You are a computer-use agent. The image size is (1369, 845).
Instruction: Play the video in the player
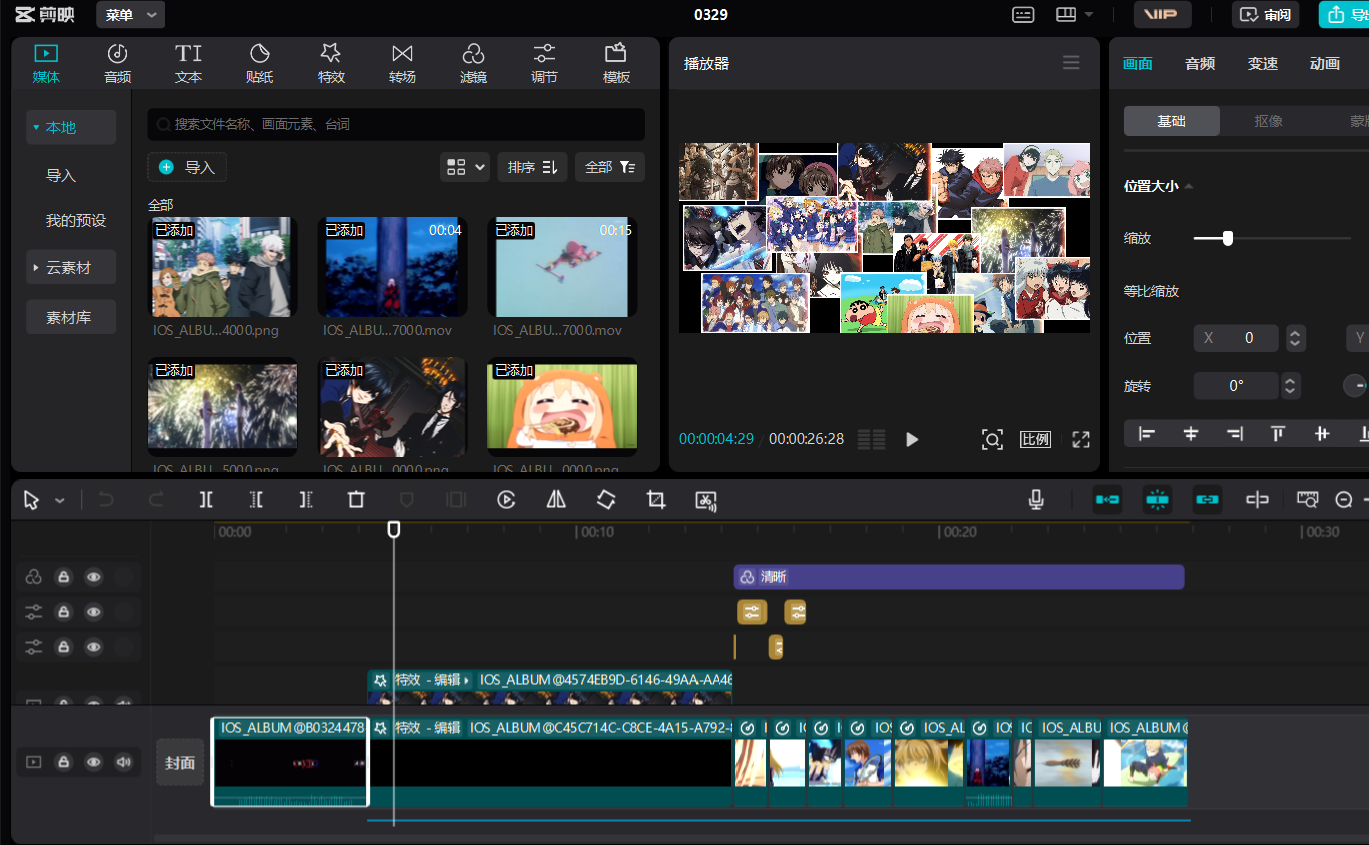pyautogui.click(x=911, y=439)
